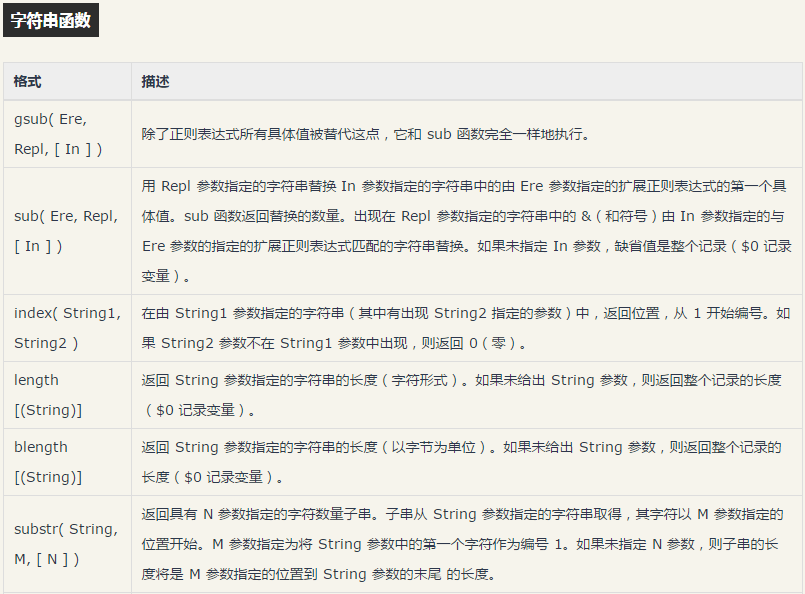Click the blength description mentioning 以字节为单位
The width and height of the screenshot is (805, 594).
467,462
